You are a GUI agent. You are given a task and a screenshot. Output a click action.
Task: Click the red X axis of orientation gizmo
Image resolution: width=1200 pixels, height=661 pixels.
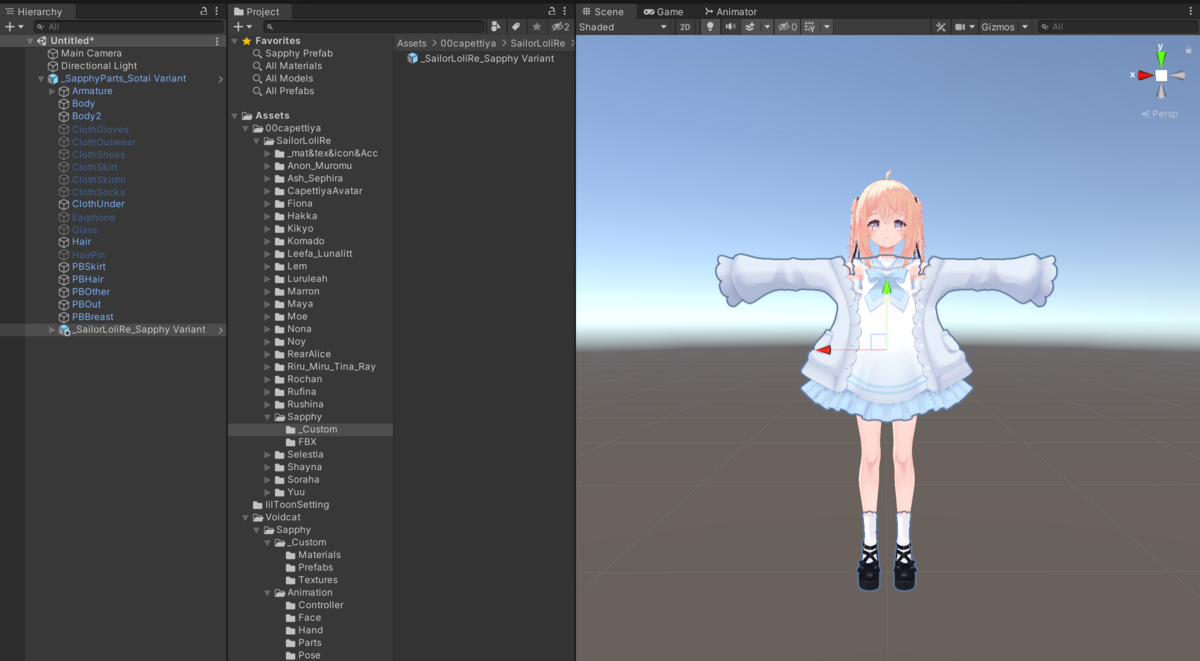pos(1144,75)
